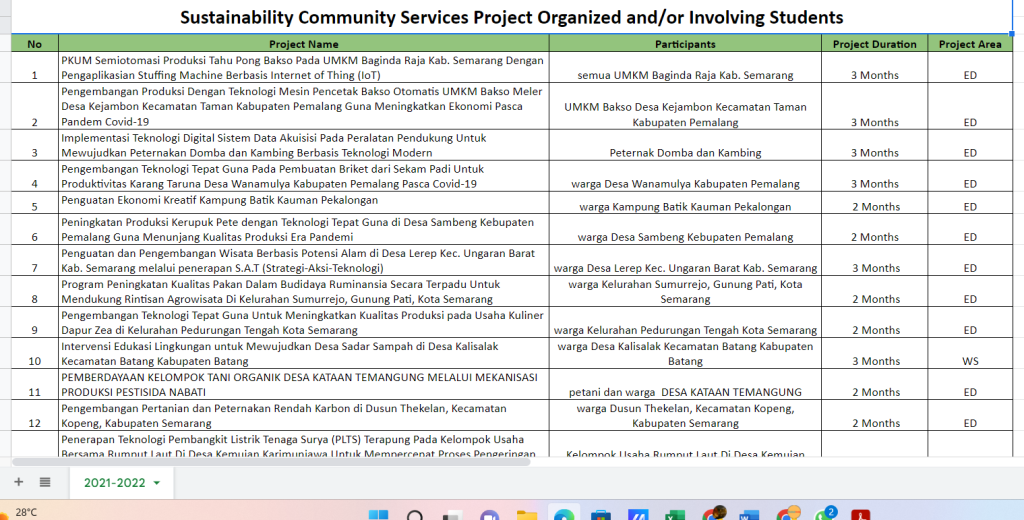Open the All Sheets list icon
The image size is (1024, 520).
[45, 482]
